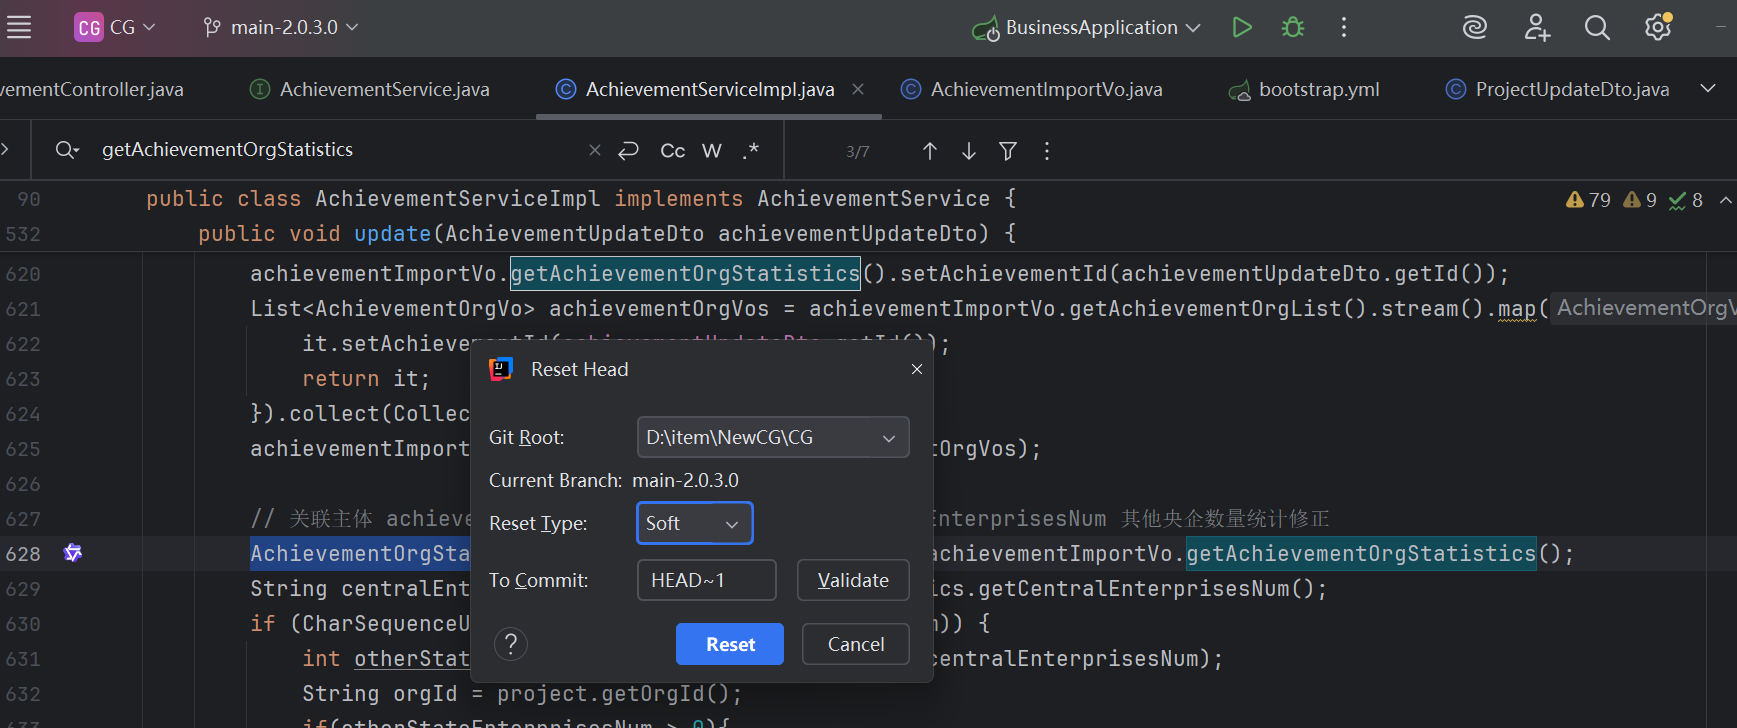Run BusinessApplication with the play icon

coord(1242,27)
